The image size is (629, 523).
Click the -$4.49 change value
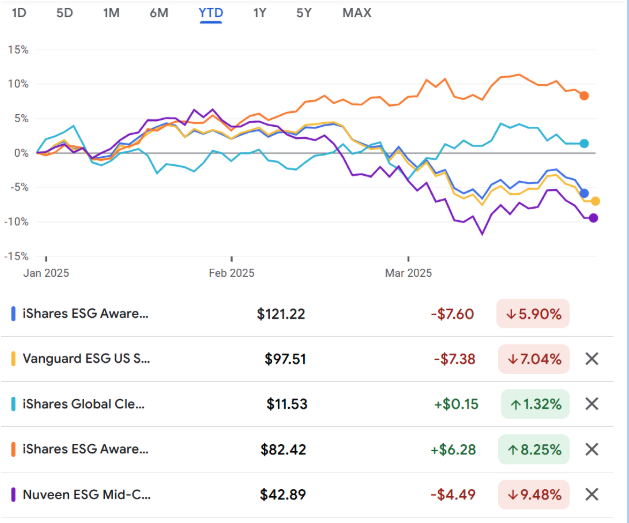pos(453,495)
